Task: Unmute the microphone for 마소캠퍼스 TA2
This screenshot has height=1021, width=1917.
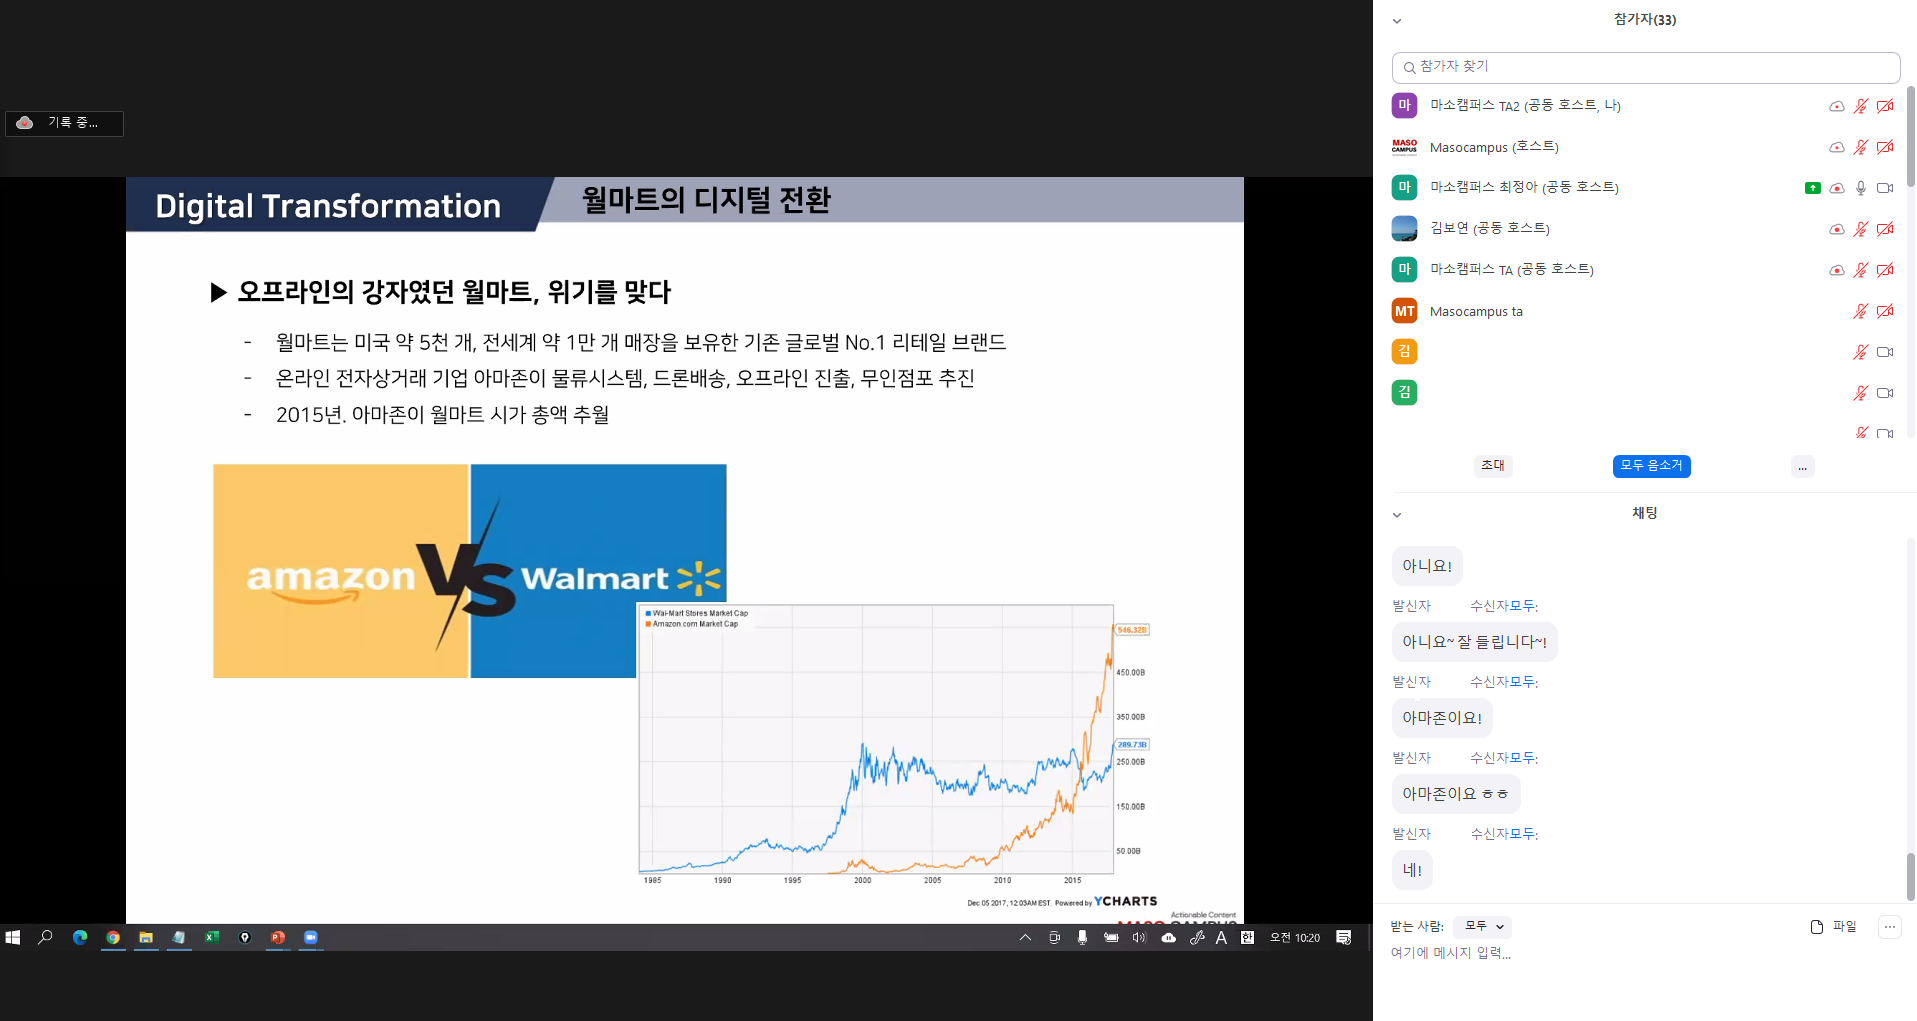Action: pyautogui.click(x=1860, y=106)
